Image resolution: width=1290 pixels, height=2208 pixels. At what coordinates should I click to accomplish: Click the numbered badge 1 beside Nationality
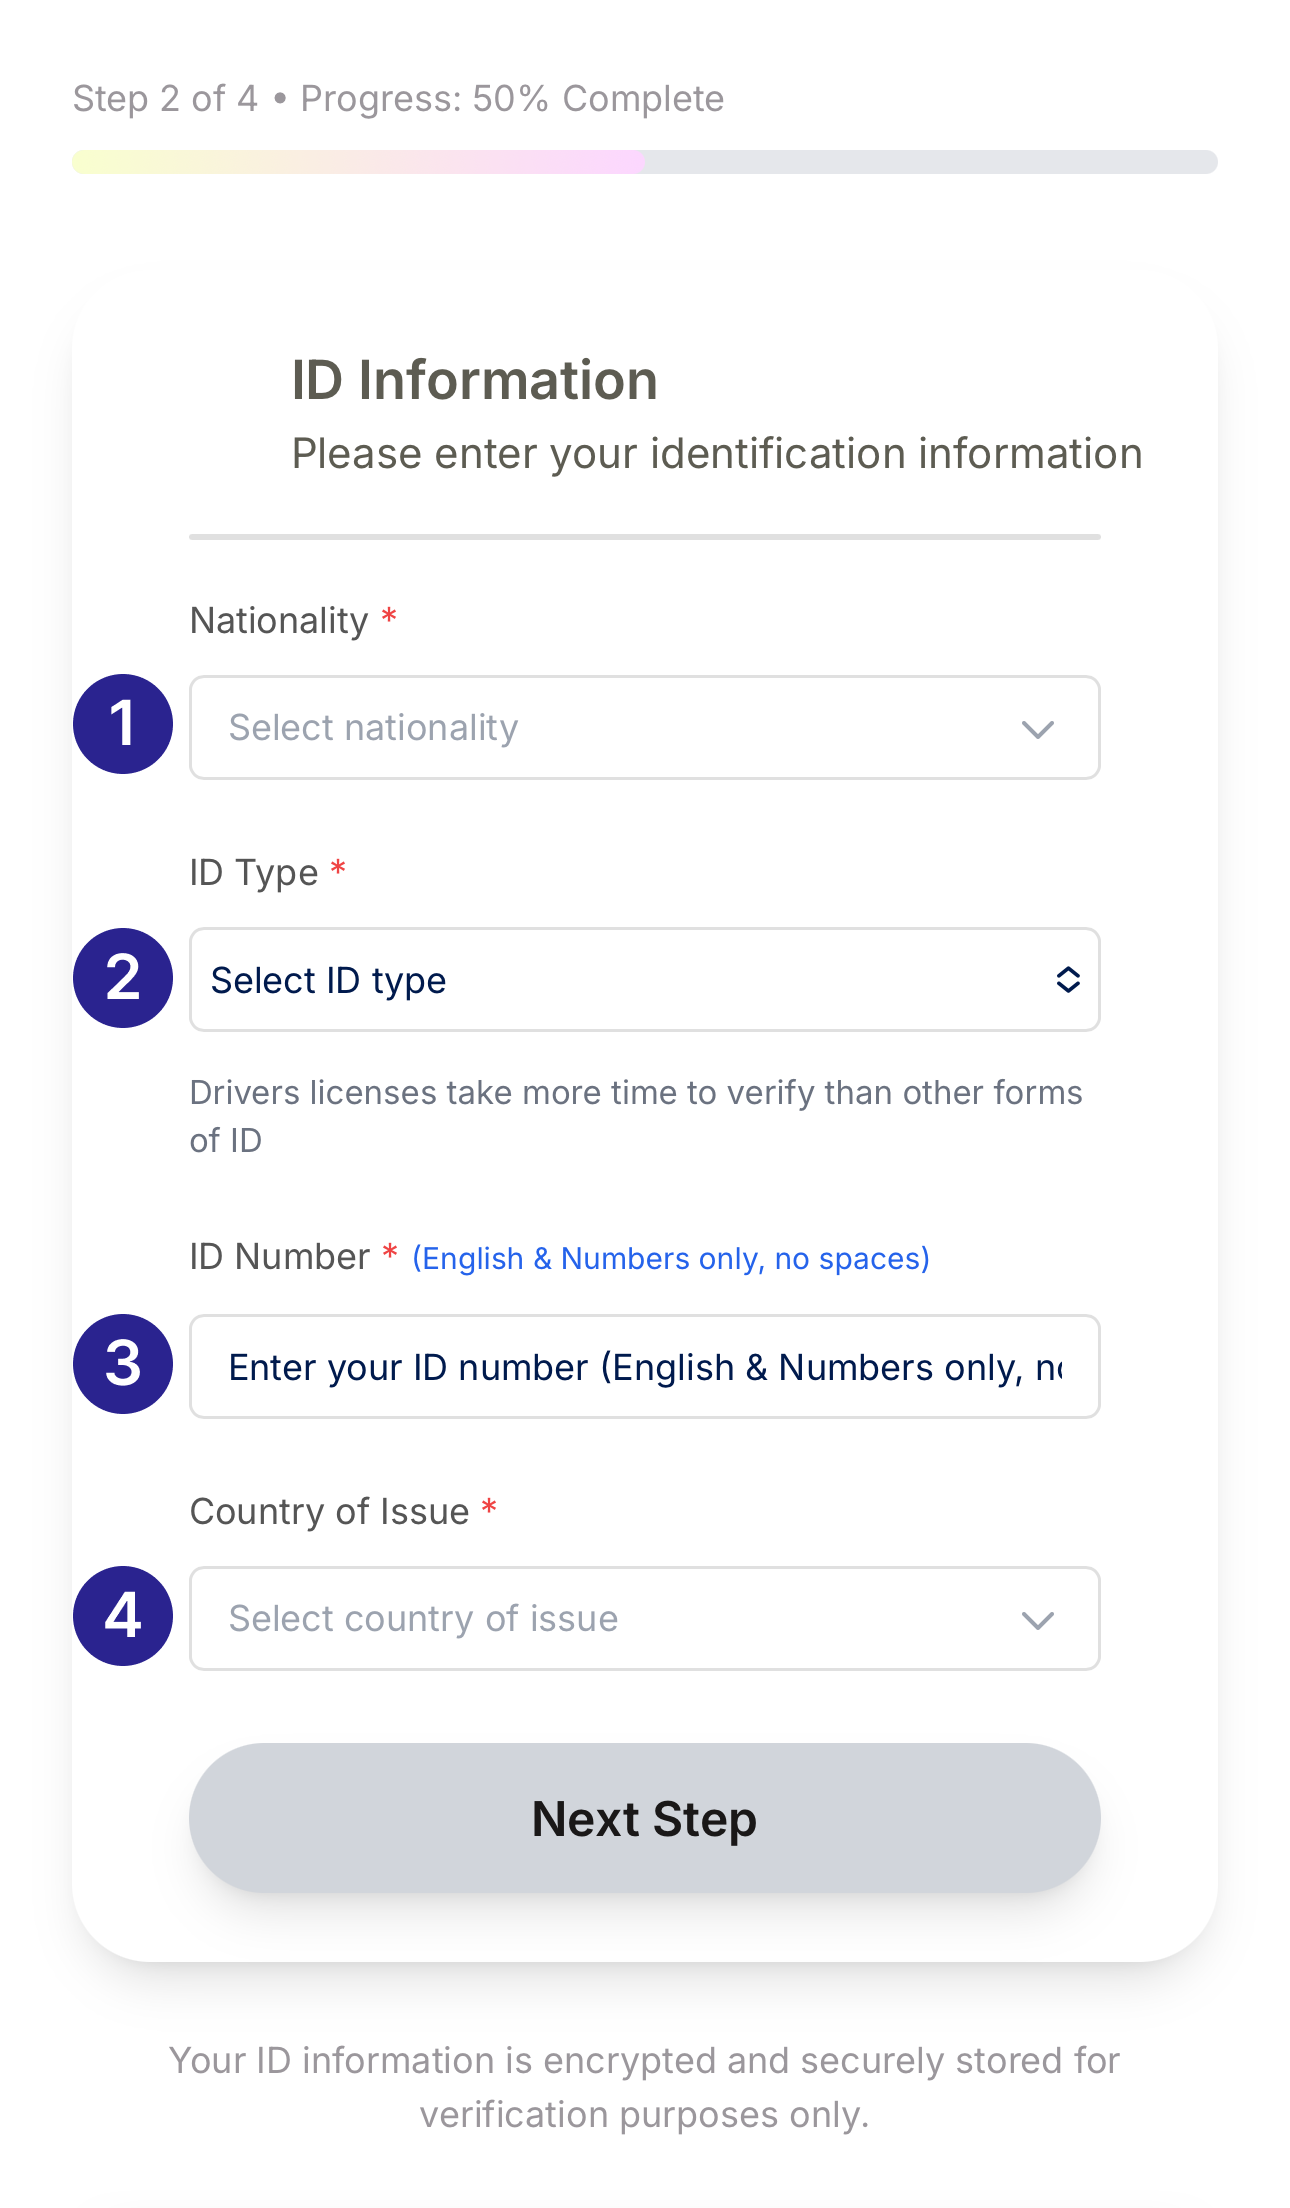(x=123, y=724)
